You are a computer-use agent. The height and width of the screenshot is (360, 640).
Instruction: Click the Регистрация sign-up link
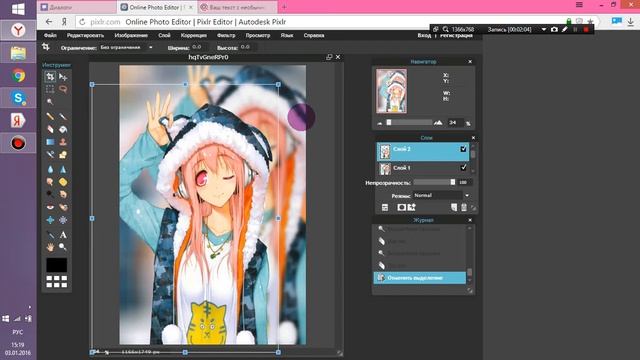(456, 36)
